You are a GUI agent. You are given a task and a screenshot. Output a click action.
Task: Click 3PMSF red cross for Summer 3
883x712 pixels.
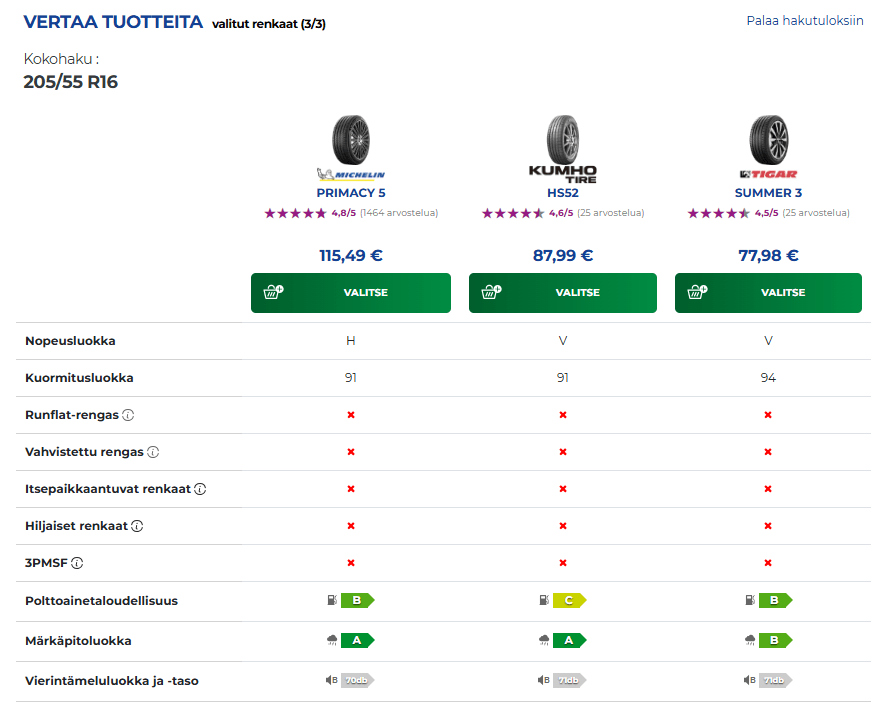click(x=768, y=563)
